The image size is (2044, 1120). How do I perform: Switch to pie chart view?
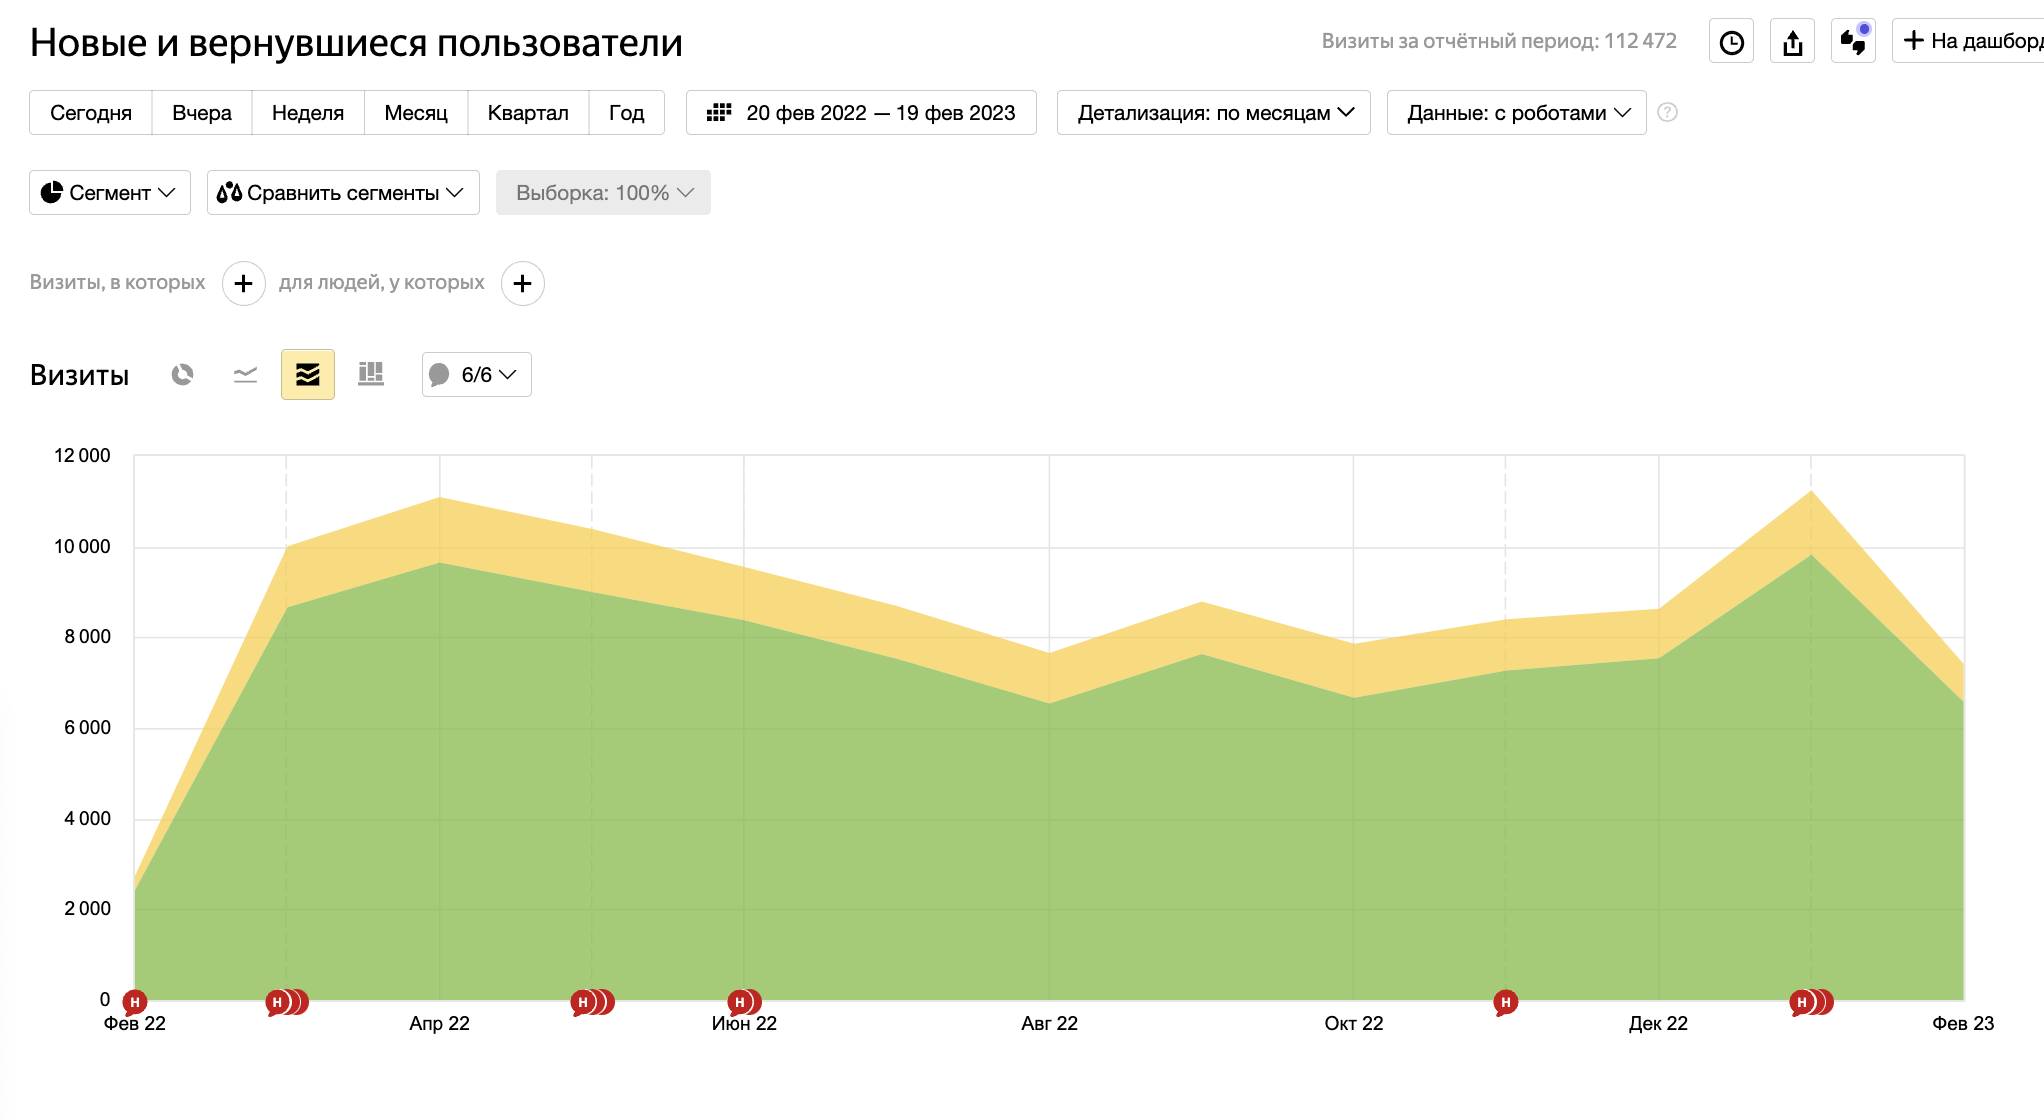coord(182,375)
